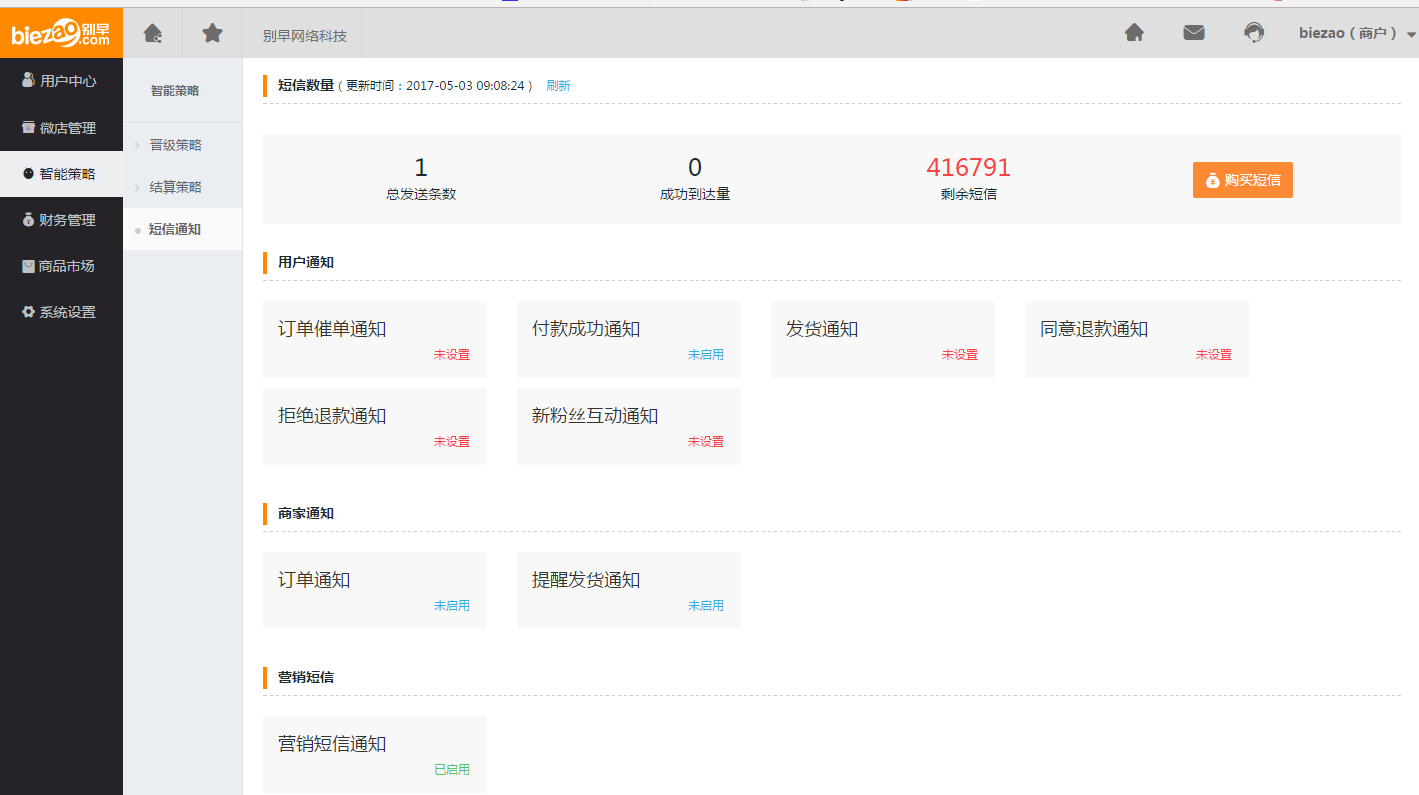The image size is (1419, 795).
Task: Click the star favorites icon
Action: coord(212,34)
